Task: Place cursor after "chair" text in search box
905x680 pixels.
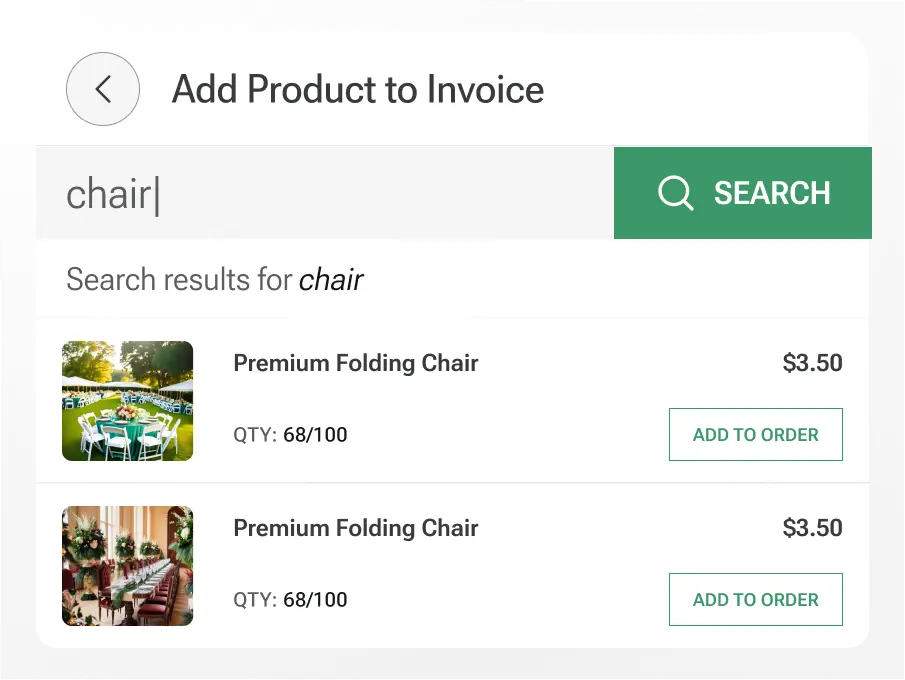Action: point(156,194)
